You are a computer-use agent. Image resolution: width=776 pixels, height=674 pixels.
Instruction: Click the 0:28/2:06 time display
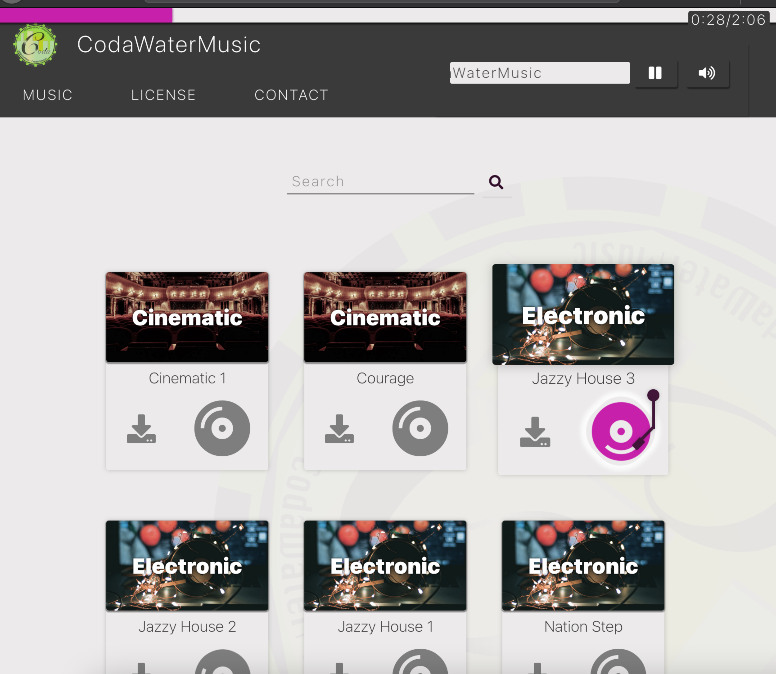pyautogui.click(x=728, y=20)
